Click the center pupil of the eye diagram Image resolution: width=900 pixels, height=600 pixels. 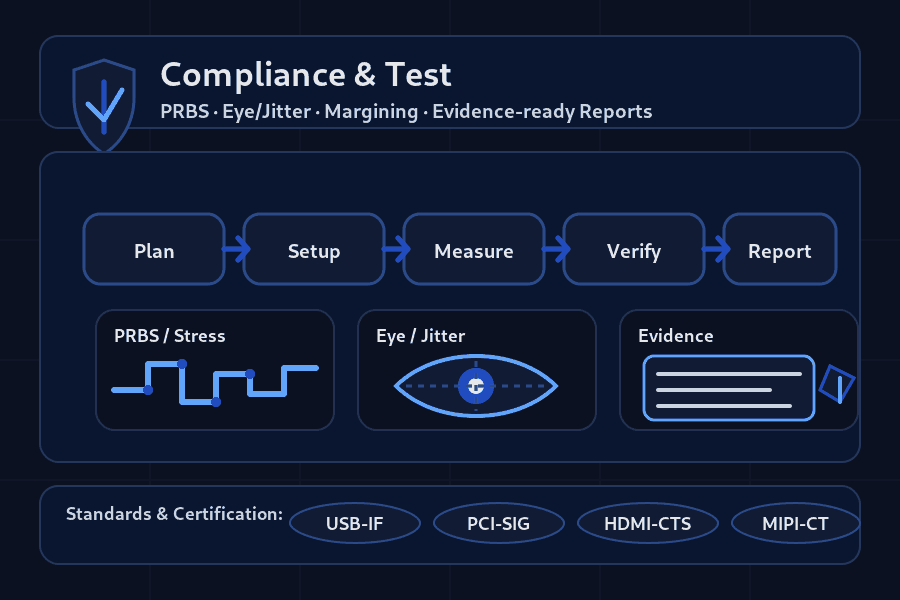tap(476, 386)
